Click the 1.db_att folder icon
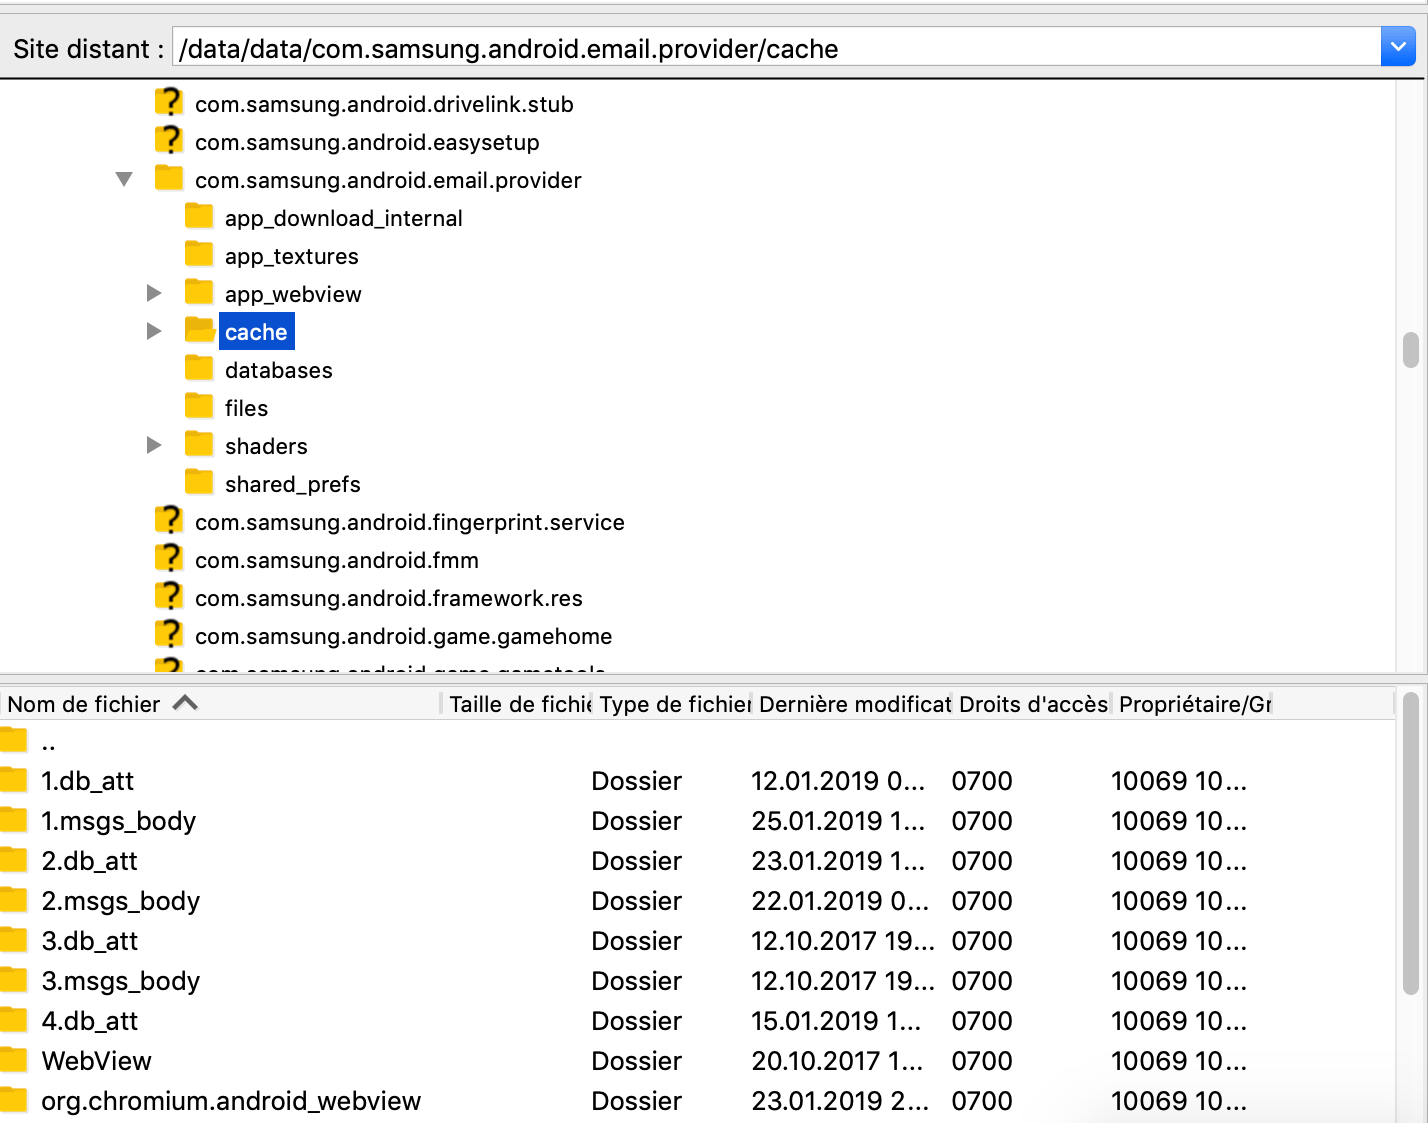Image resolution: width=1428 pixels, height=1123 pixels. click(14, 780)
